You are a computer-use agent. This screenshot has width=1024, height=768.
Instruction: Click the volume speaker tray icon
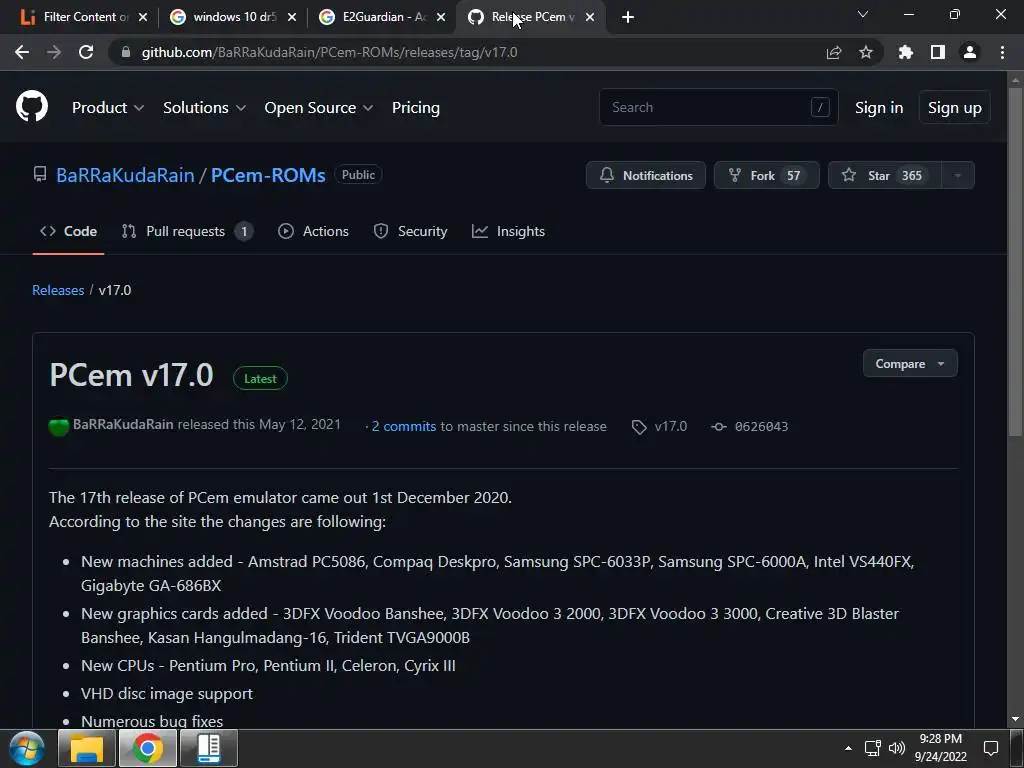[x=897, y=748]
